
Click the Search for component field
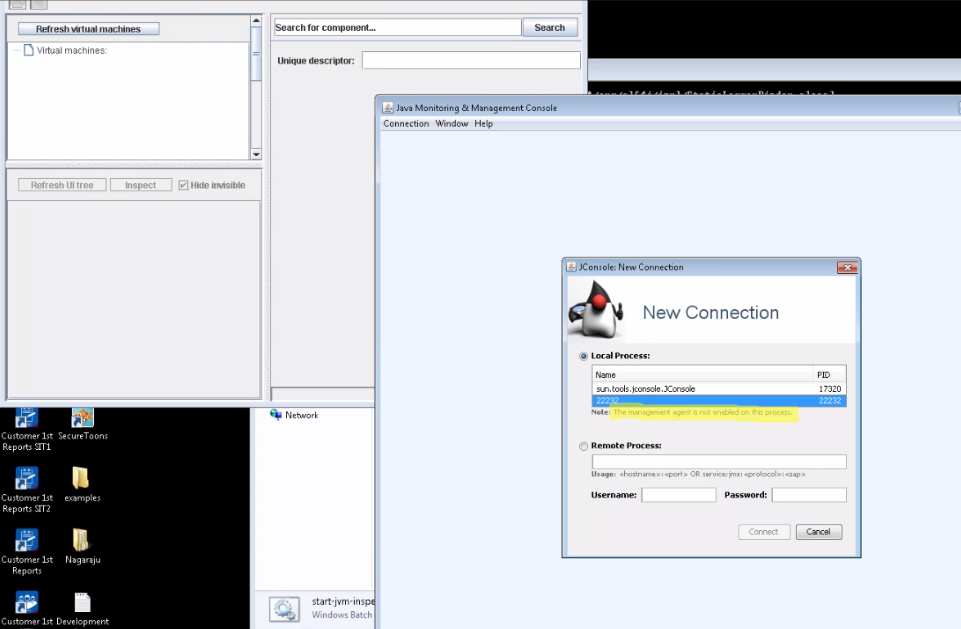(397, 28)
